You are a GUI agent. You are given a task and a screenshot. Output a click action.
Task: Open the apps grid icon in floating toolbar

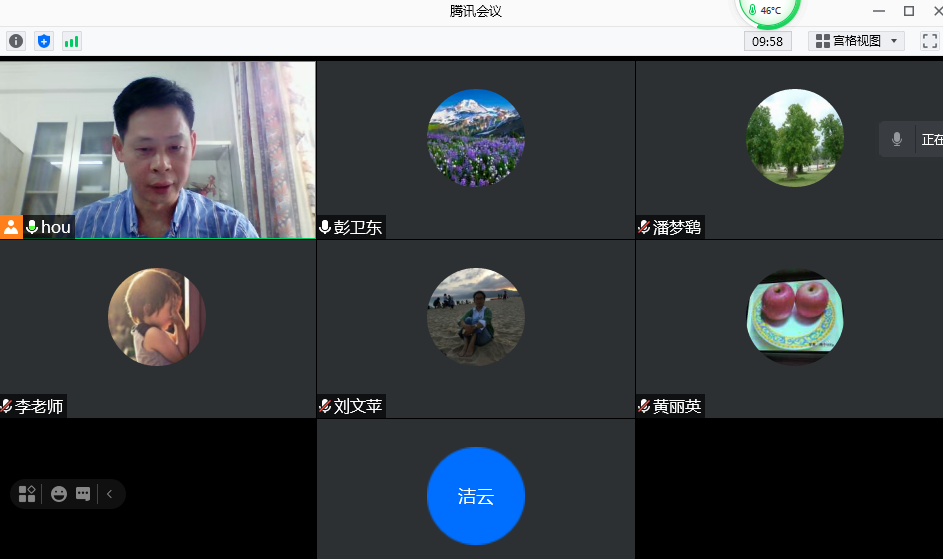tap(27, 494)
